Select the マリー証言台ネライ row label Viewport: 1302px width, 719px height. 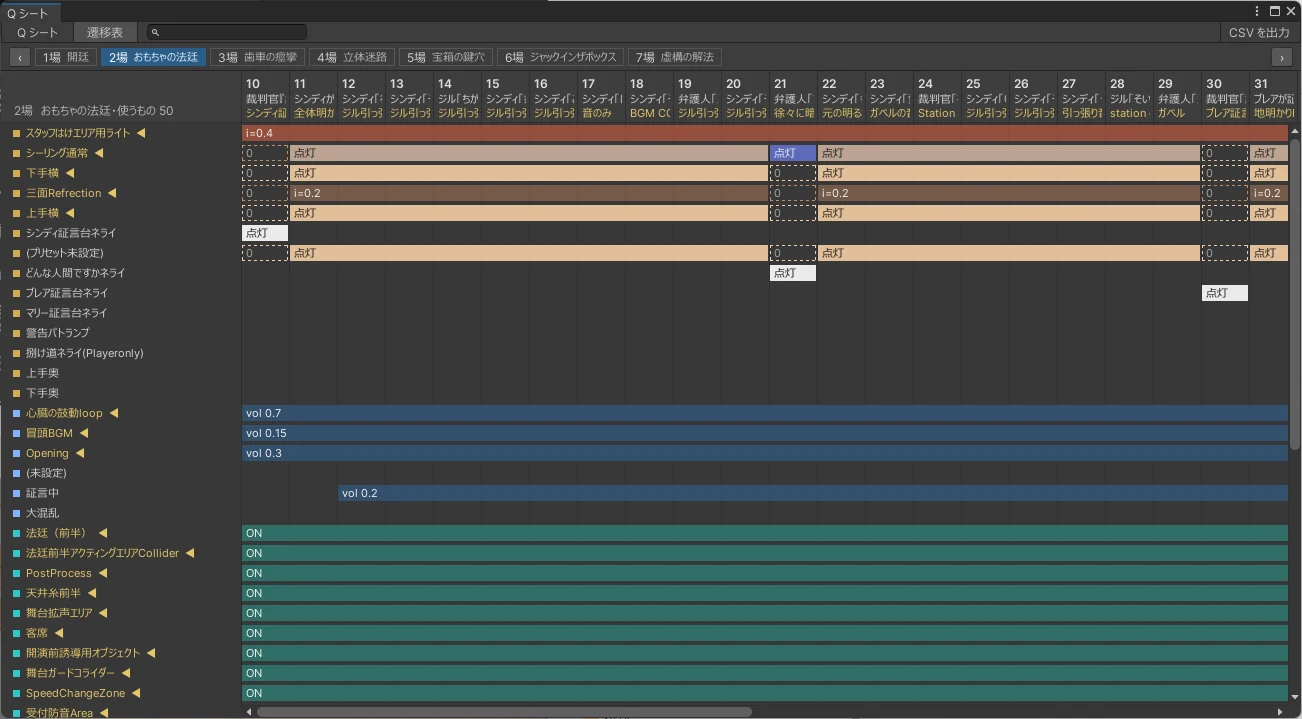66,313
